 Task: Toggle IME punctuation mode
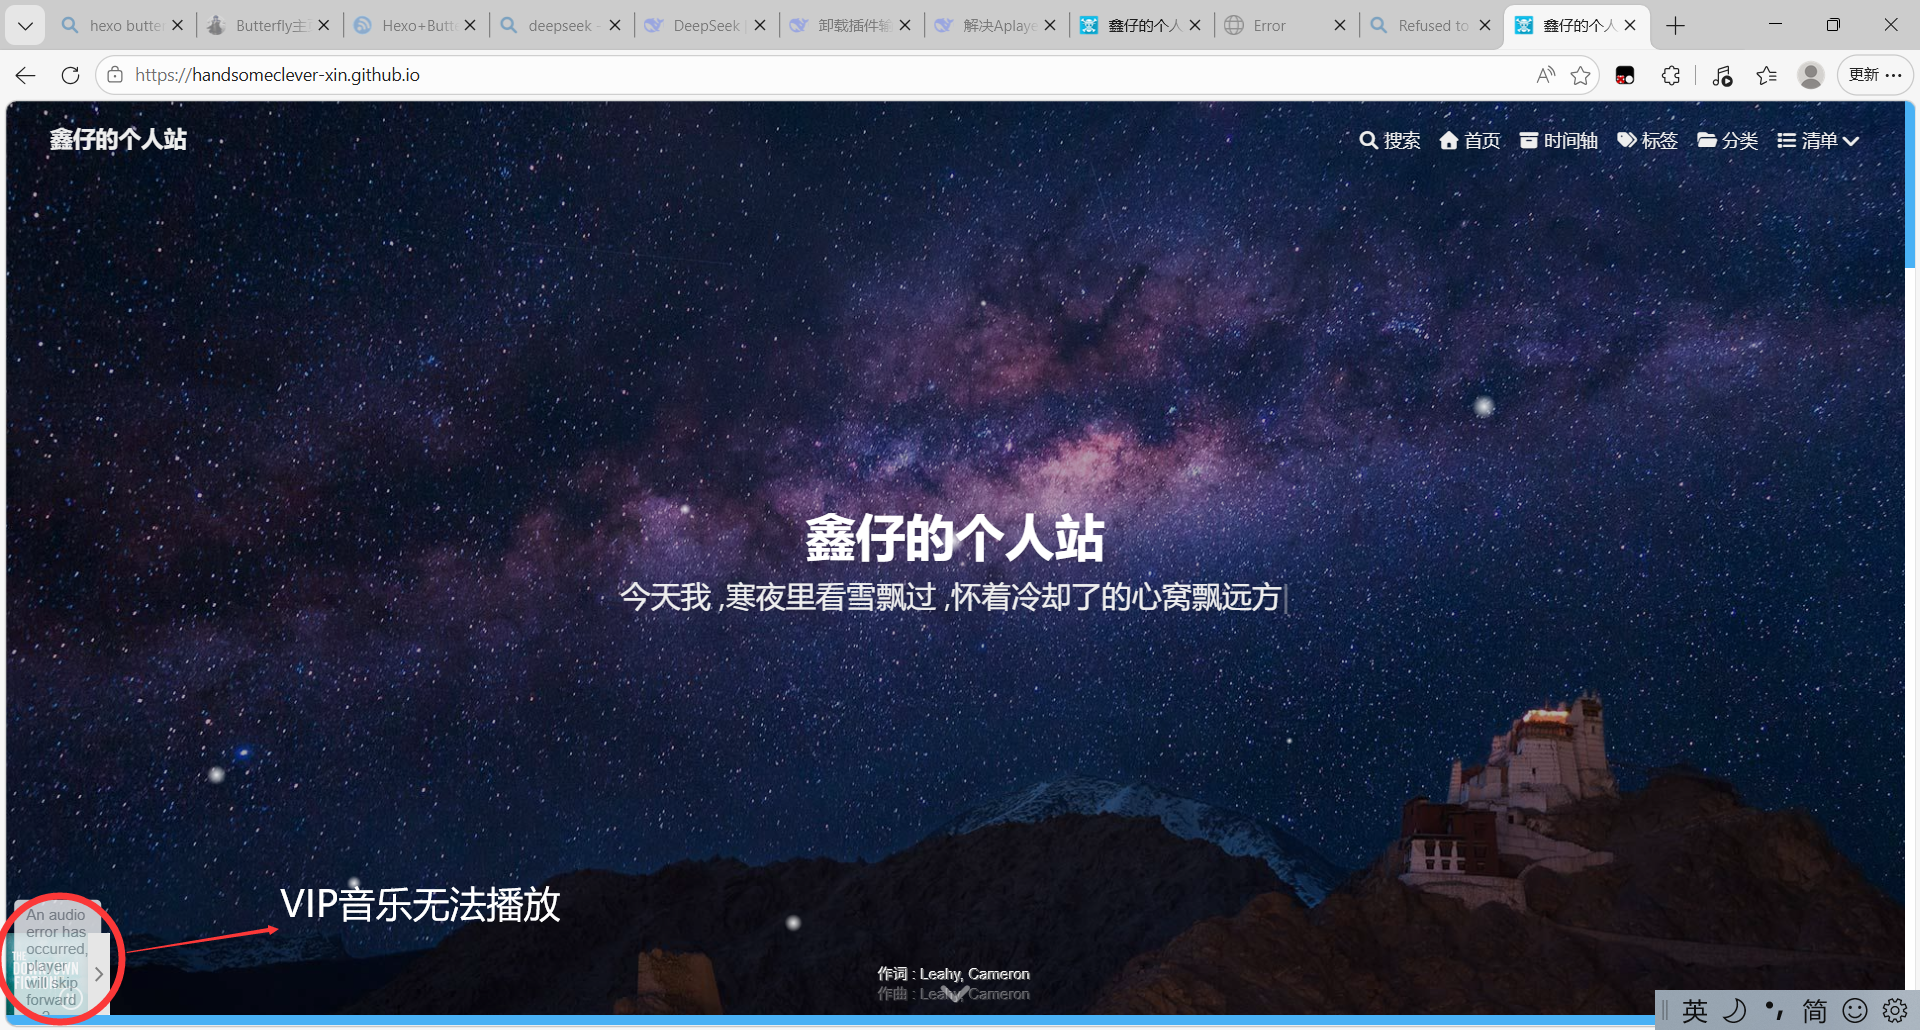1775,1011
